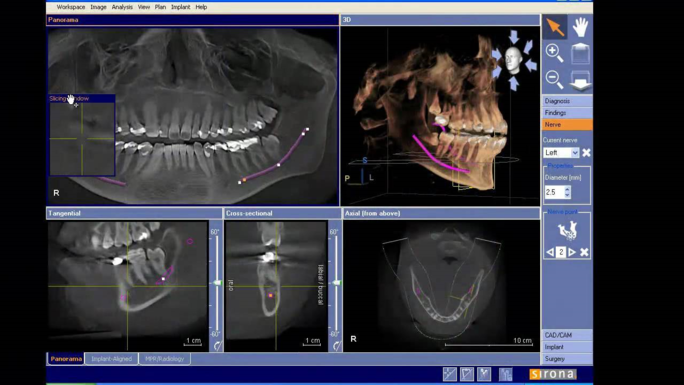This screenshot has width=684, height=385.
Task: Click the Diameter value input field
Action: [x=554, y=192]
